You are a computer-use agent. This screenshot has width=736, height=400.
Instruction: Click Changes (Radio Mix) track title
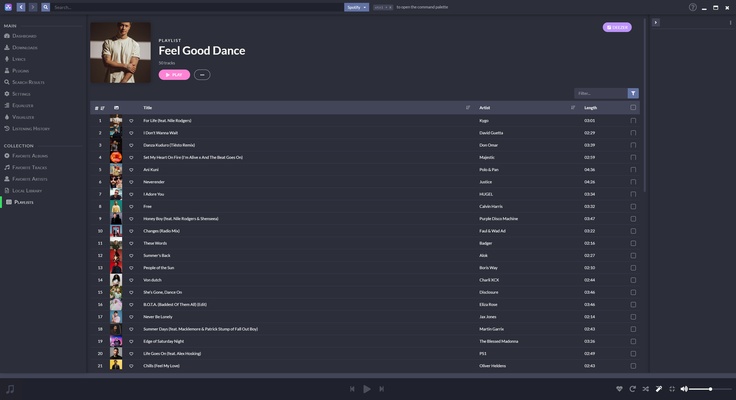(161, 231)
